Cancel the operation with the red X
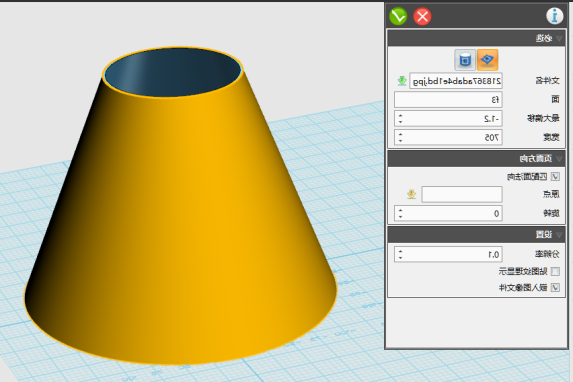 click(422, 16)
